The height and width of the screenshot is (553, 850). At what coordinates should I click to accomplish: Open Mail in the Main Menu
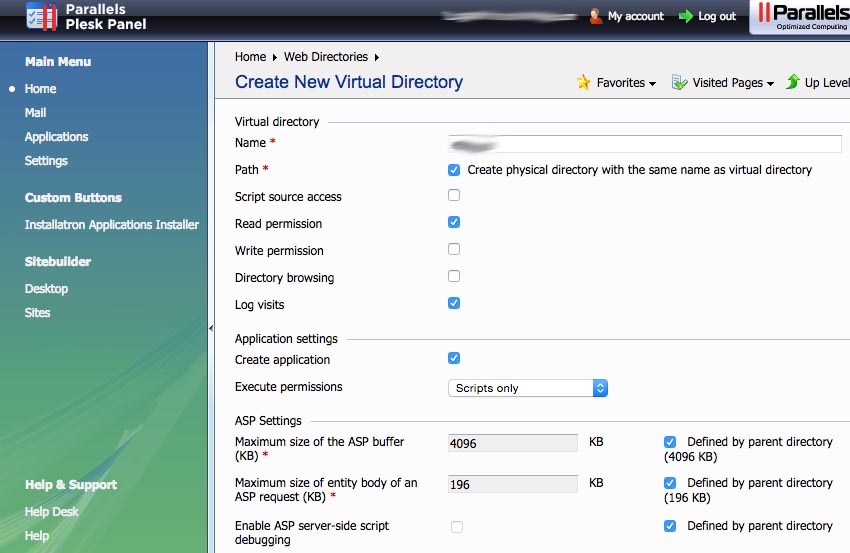coord(35,112)
